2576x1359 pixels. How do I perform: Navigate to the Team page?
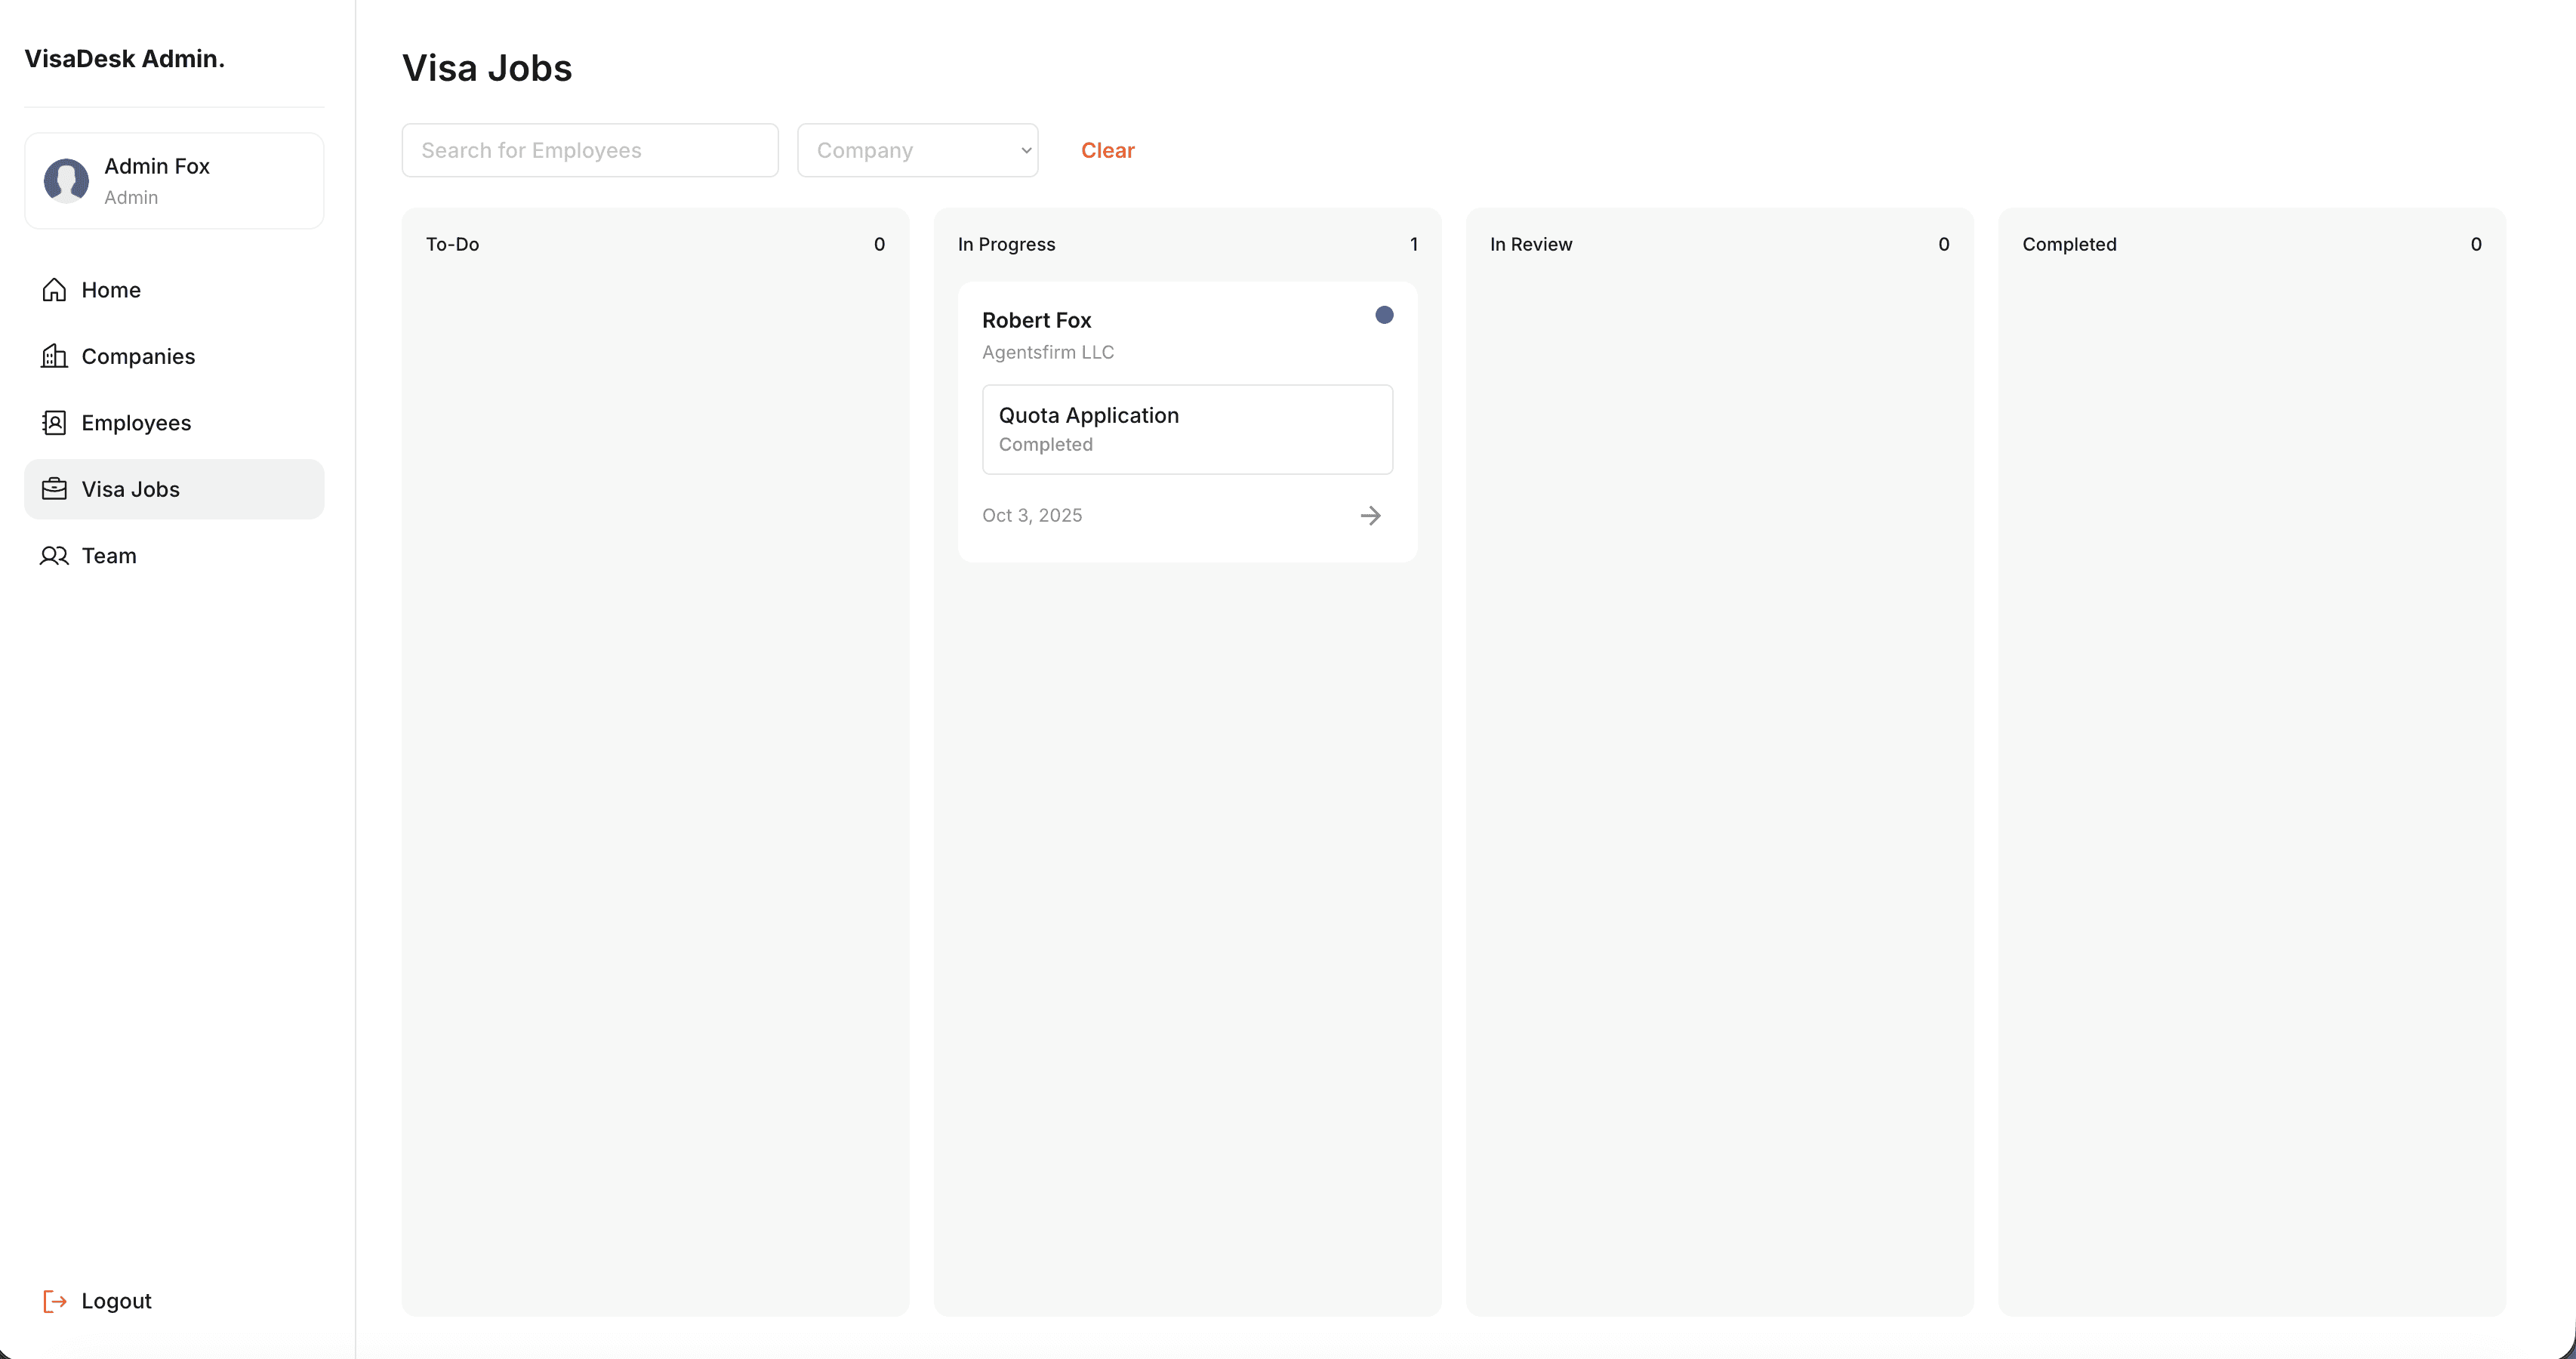(109, 556)
